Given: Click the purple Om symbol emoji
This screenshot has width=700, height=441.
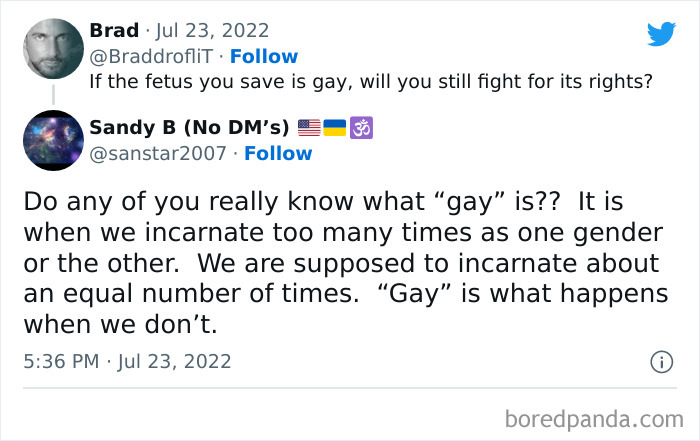Looking at the screenshot, I should click(x=360, y=128).
